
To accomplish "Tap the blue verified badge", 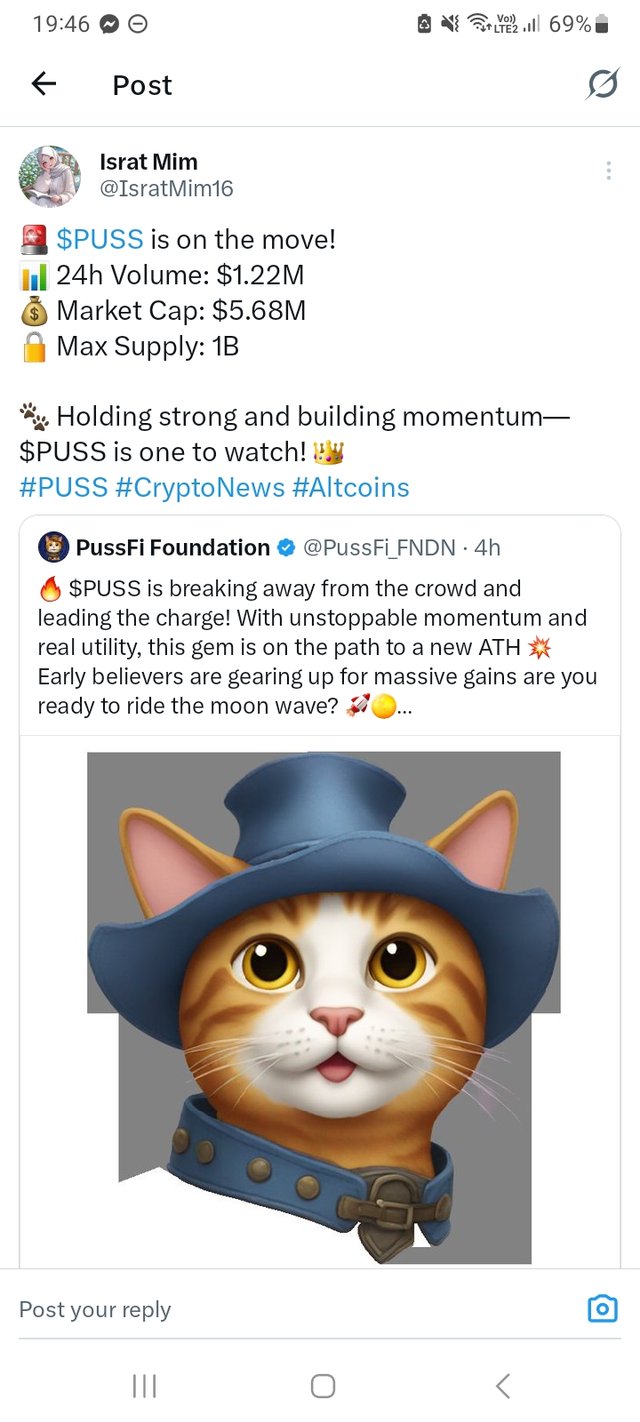I will [x=286, y=548].
